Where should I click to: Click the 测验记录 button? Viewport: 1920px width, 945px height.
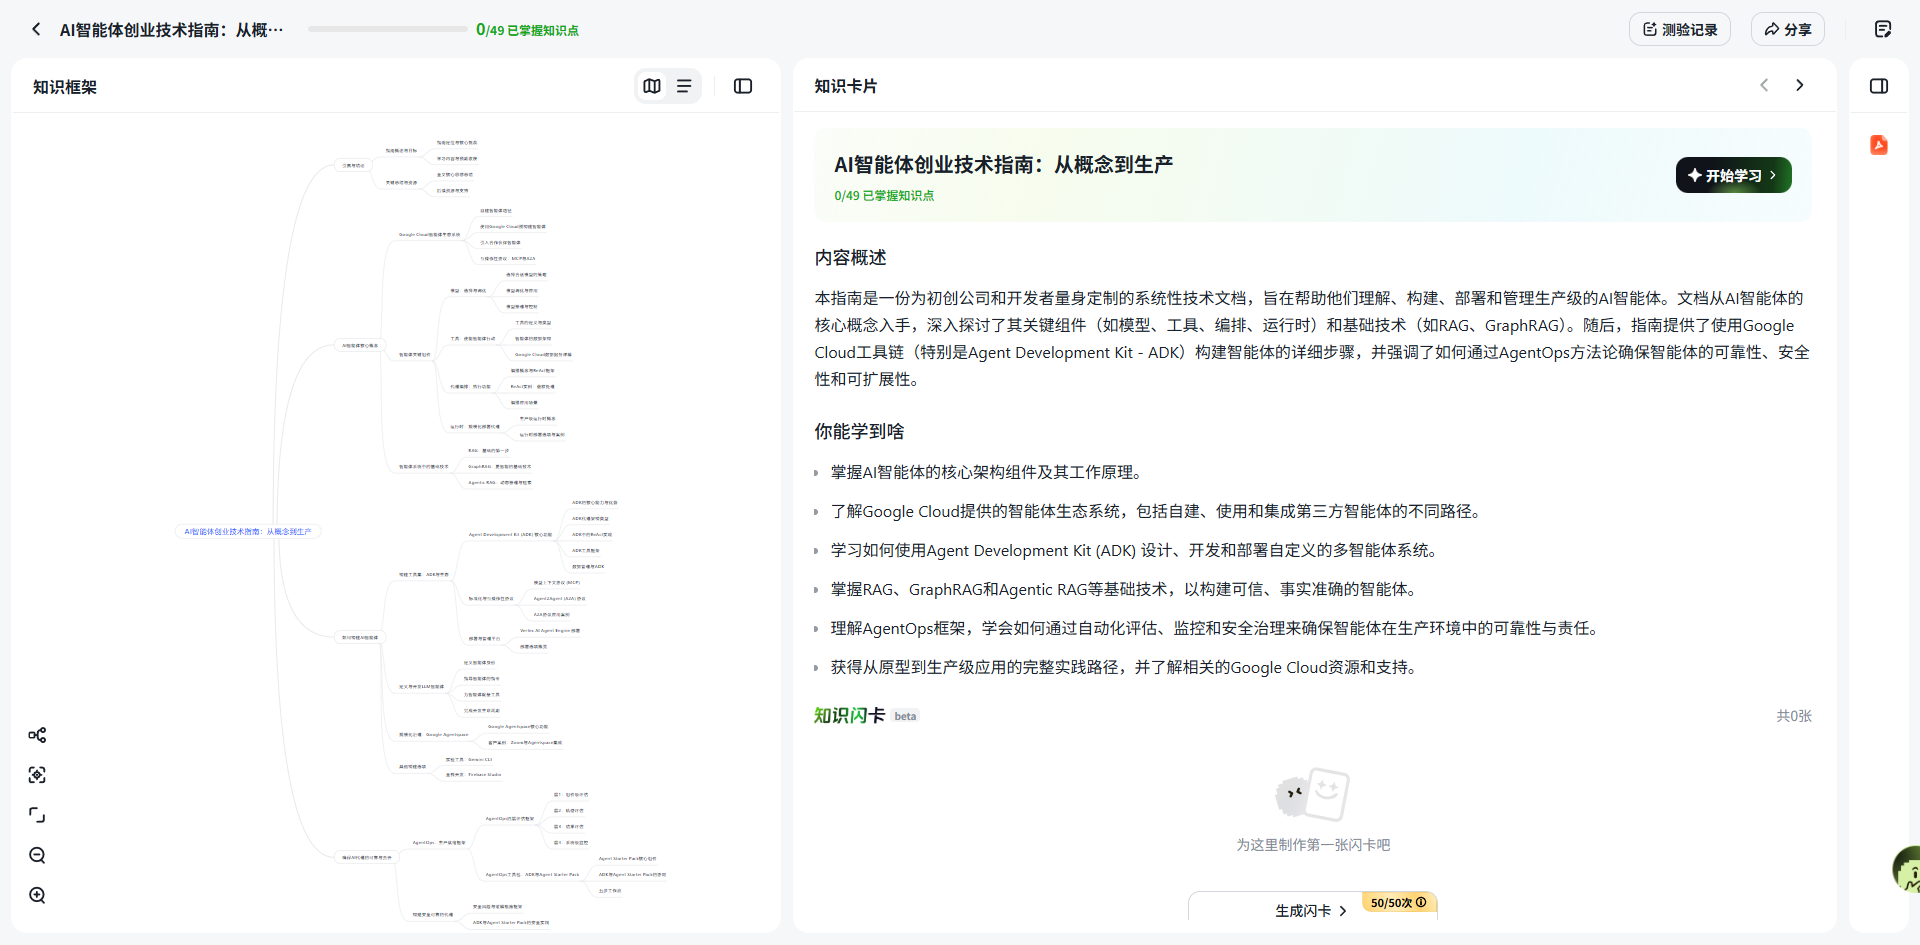[1680, 29]
